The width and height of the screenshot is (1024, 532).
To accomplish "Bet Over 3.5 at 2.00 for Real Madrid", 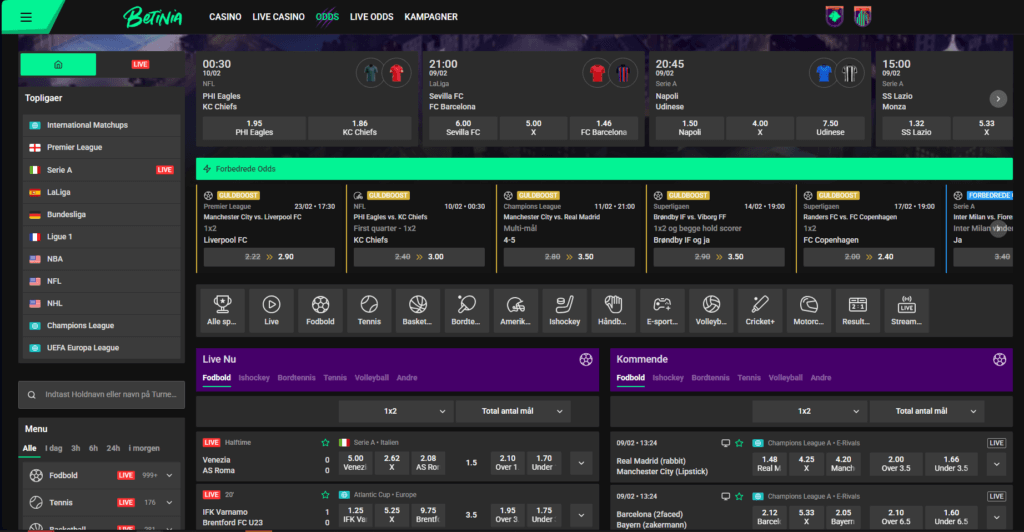I will [896, 464].
